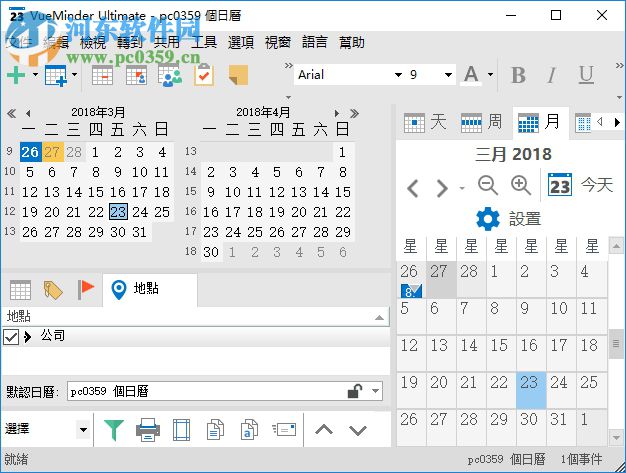Open the Arial font name dropdown
This screenshot has height=473, width=626.
coord(398,75)
